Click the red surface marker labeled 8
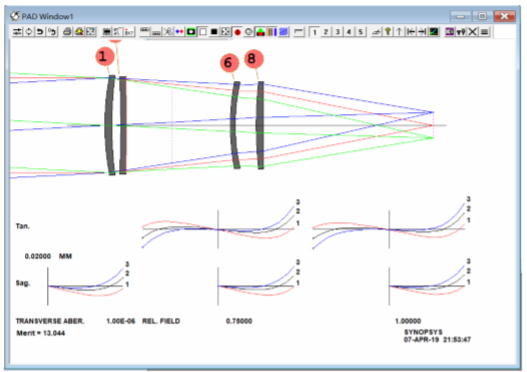The height and width of the screenshot is (372, 527). click(253, 59)
